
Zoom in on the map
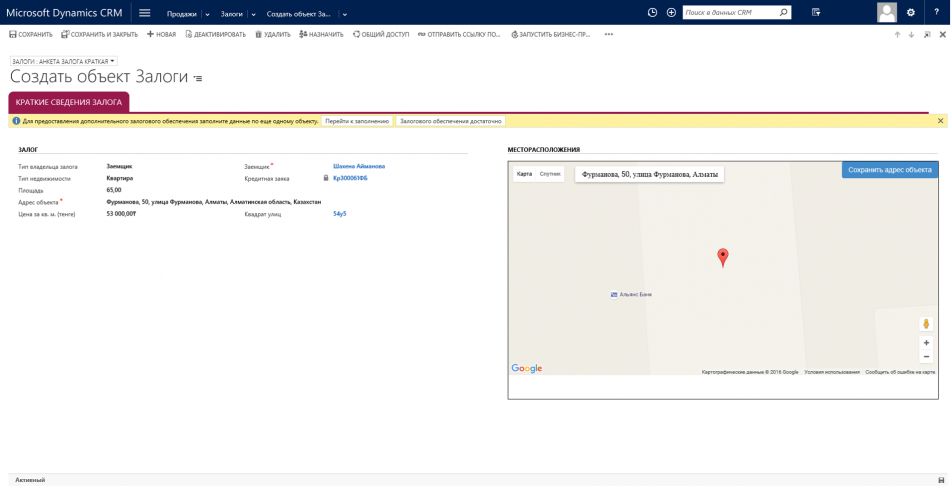pyautogui.click(x=926, y=343)
